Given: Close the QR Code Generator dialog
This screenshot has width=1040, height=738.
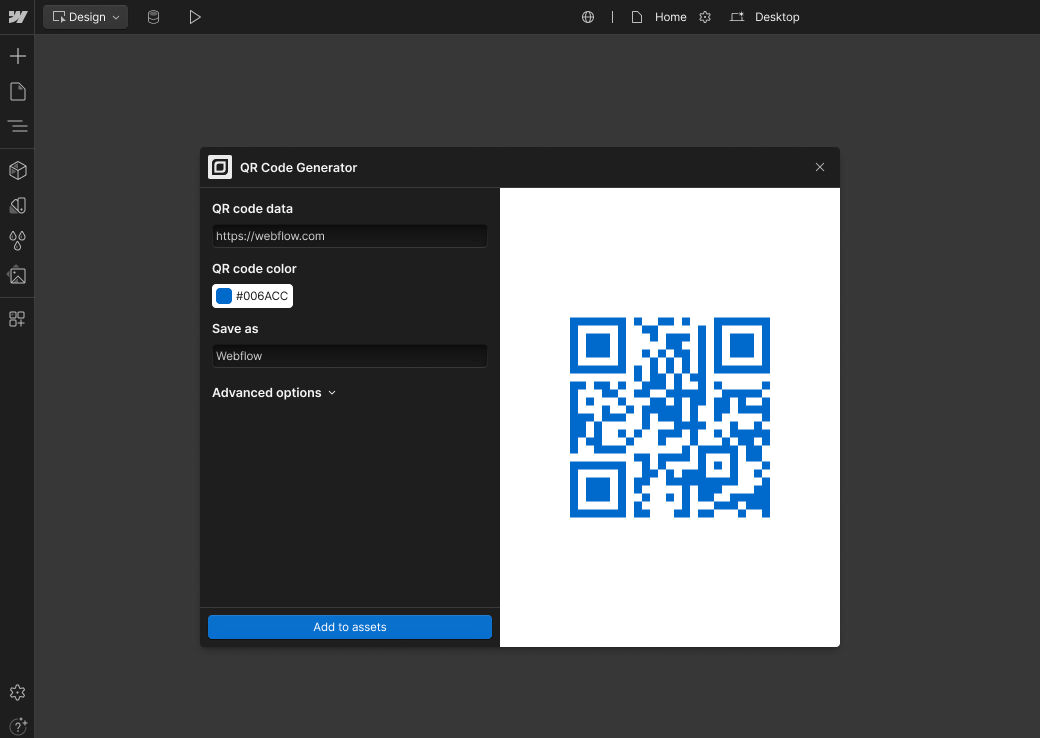Looking at the screenshot, I should pyautogui.click(x=820, y=167).
